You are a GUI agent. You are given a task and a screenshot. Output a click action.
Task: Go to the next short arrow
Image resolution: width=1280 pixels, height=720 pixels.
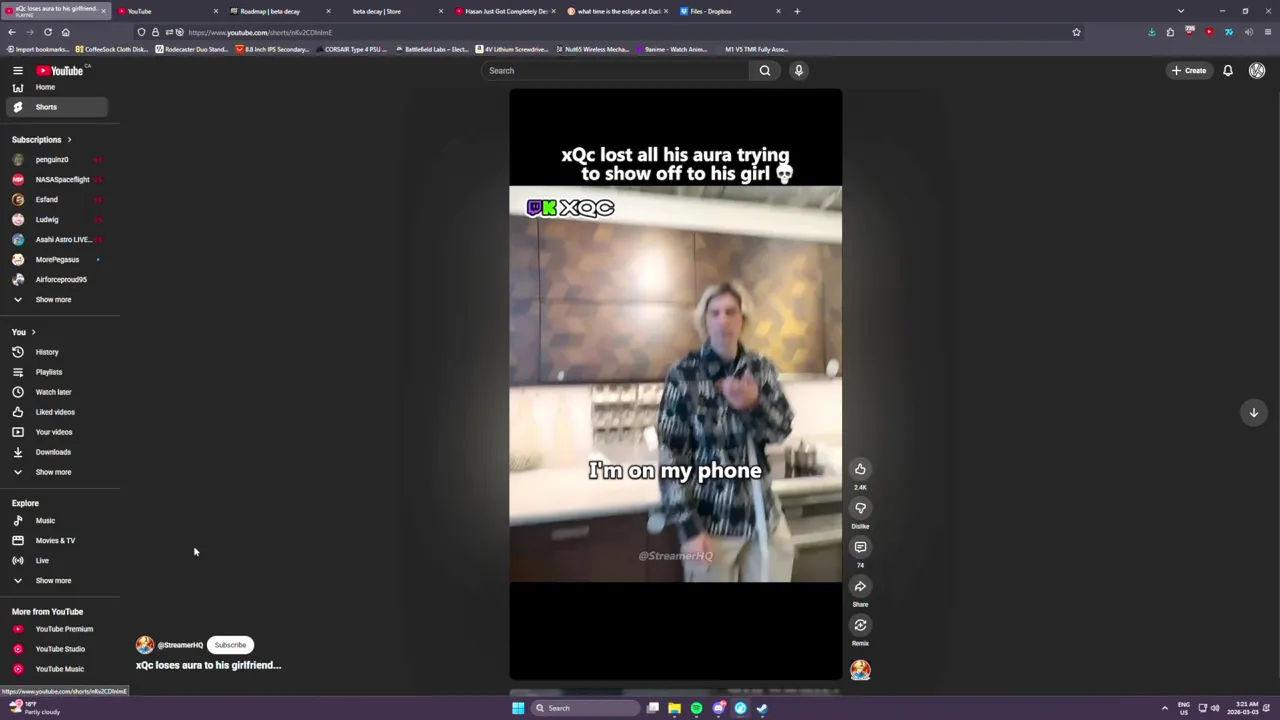pos(1253,412)
